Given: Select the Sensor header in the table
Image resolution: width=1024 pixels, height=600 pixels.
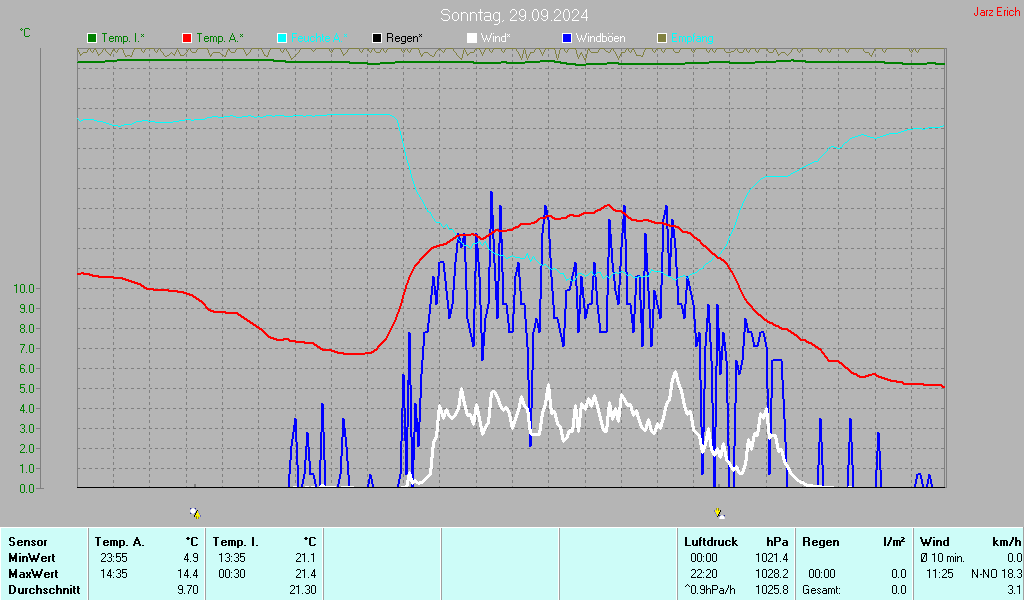Looking at the screenshot, I should pos(27,541).
